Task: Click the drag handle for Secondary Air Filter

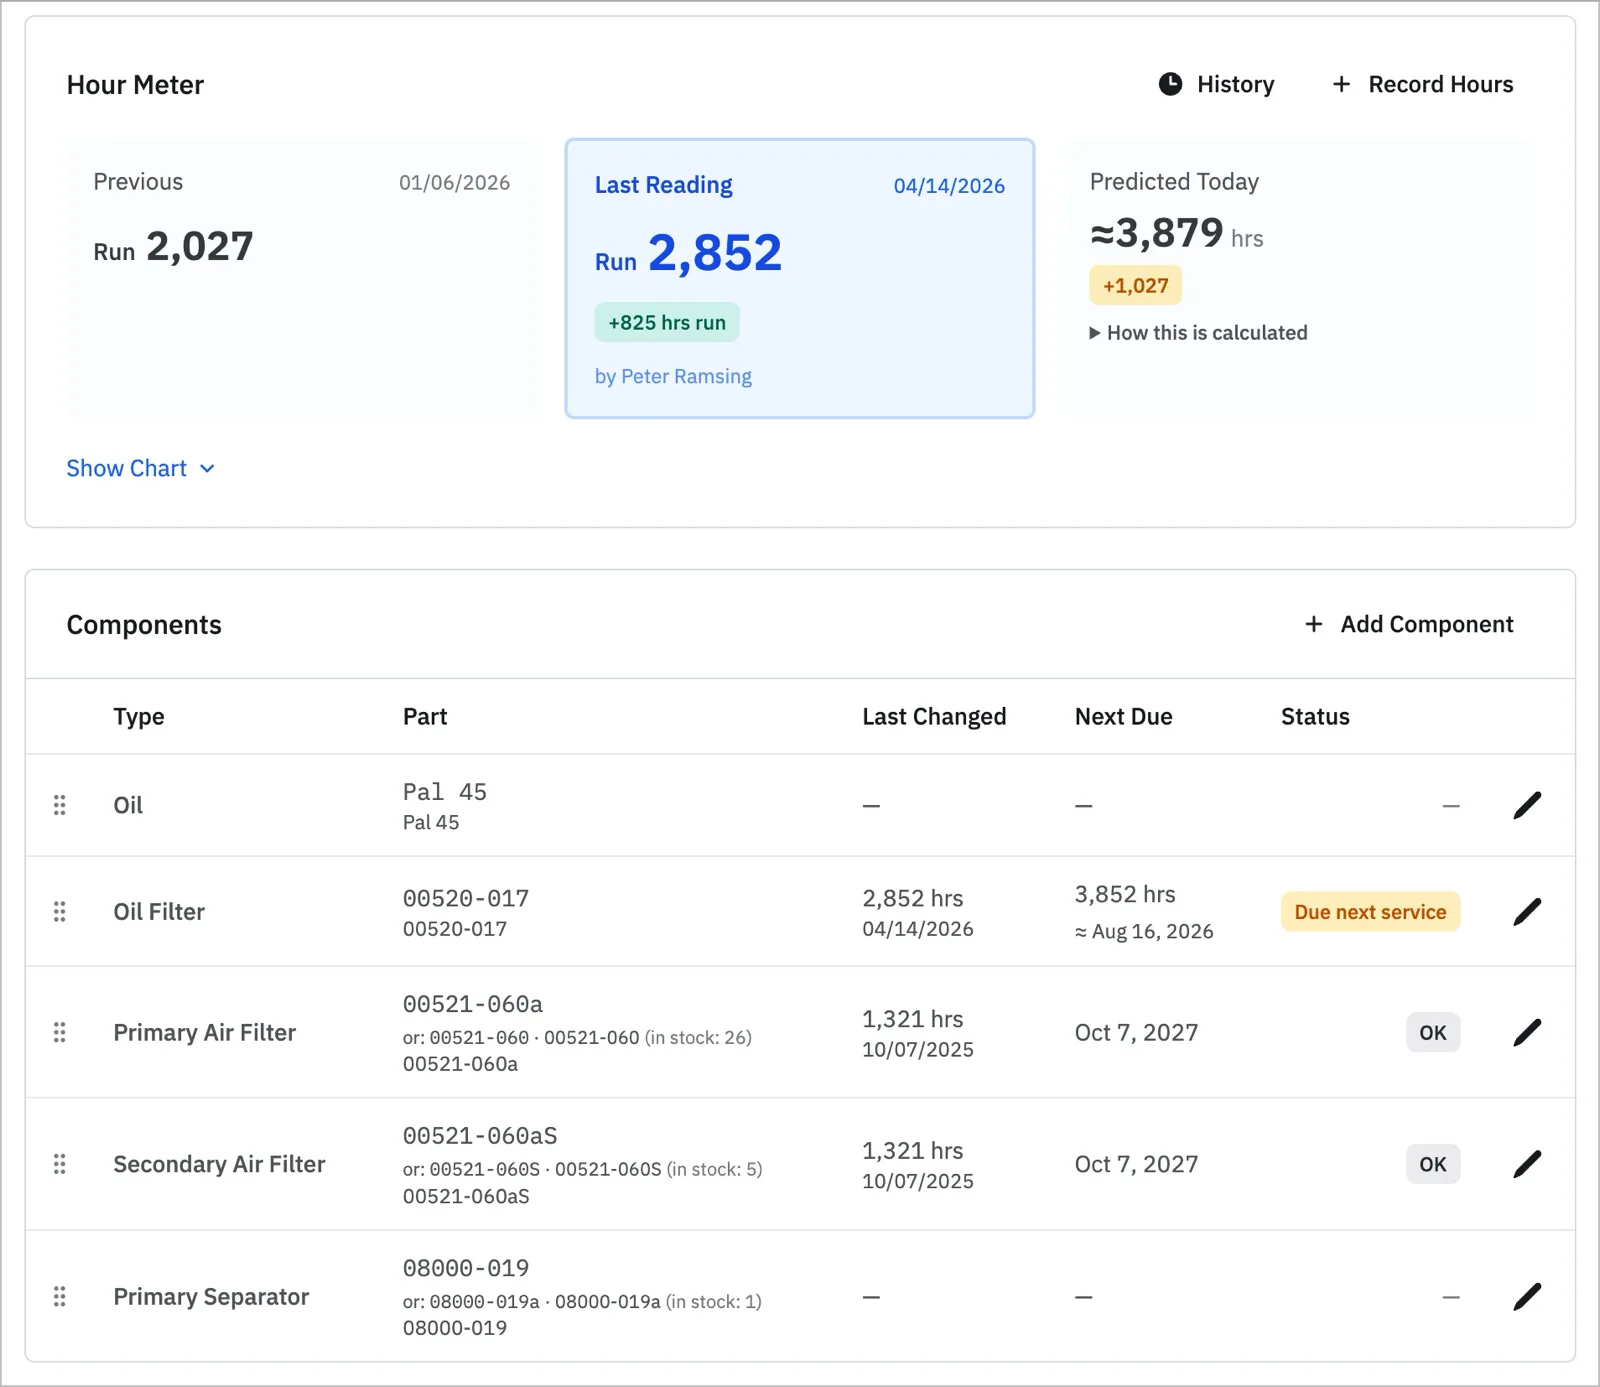Action: coord(60,1164)
